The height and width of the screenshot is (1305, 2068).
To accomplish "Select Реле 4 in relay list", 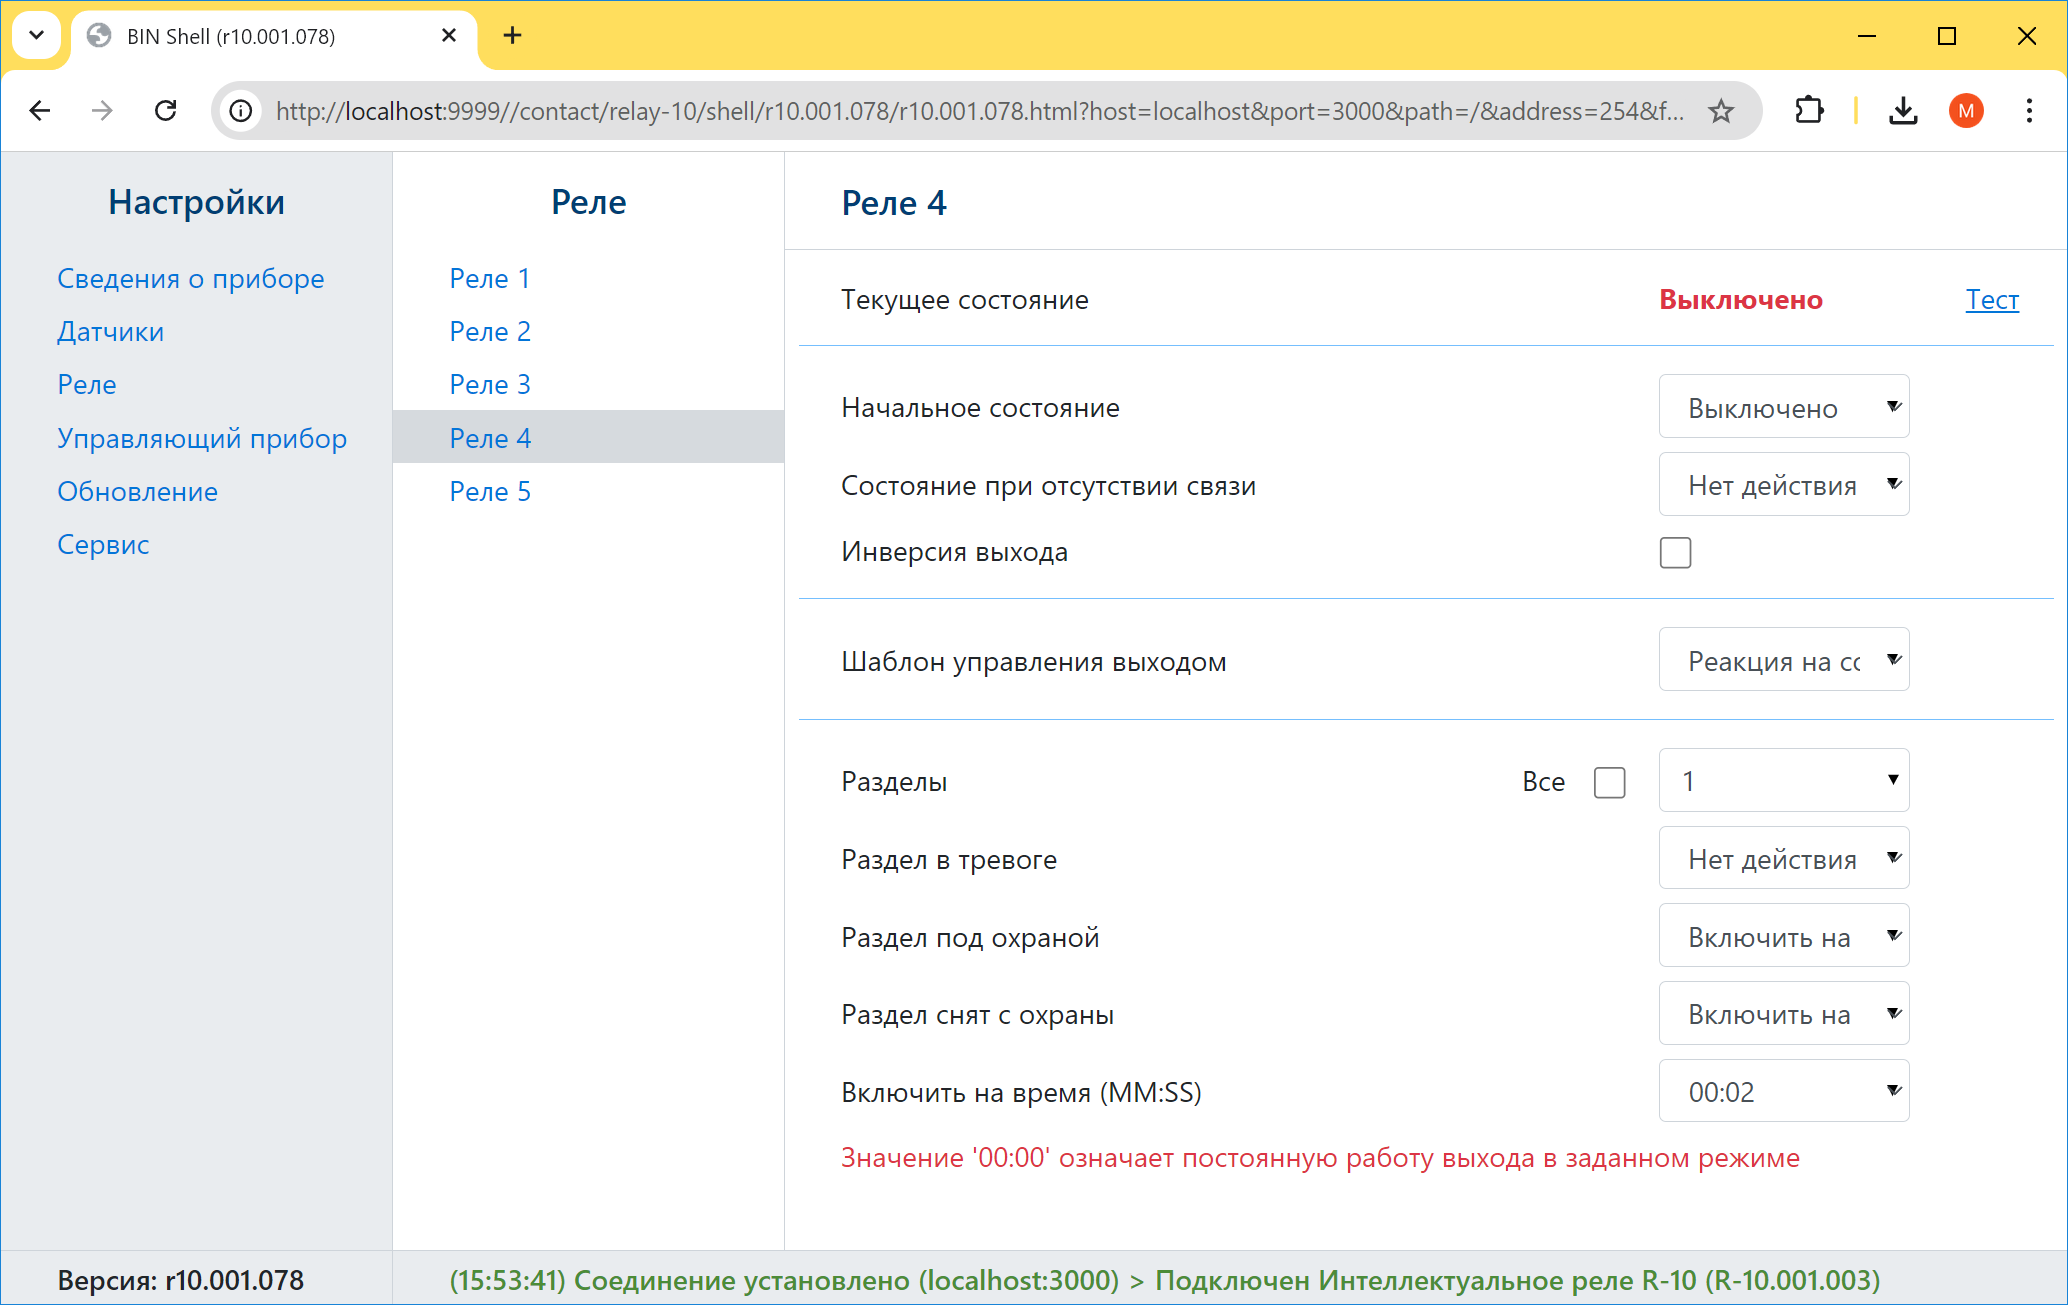I will (x=588, y=437).
